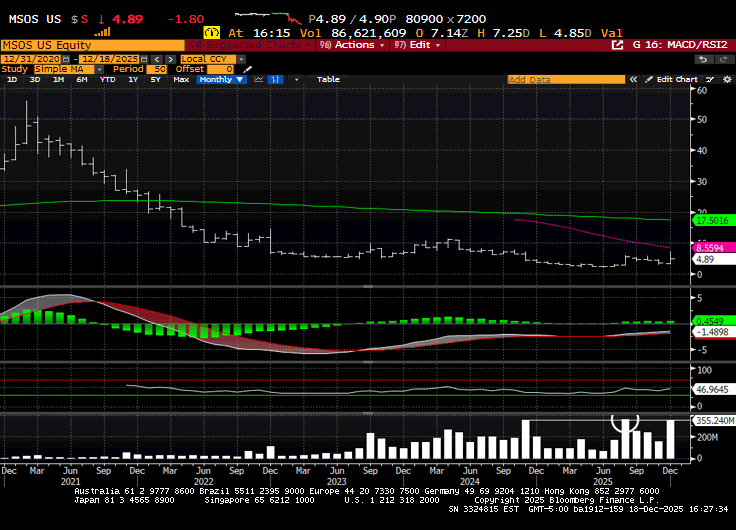This screenshot has height=530, width=736.
Task: Click the Vol 86,621,609 value
Action: click(x=353, y=33)
